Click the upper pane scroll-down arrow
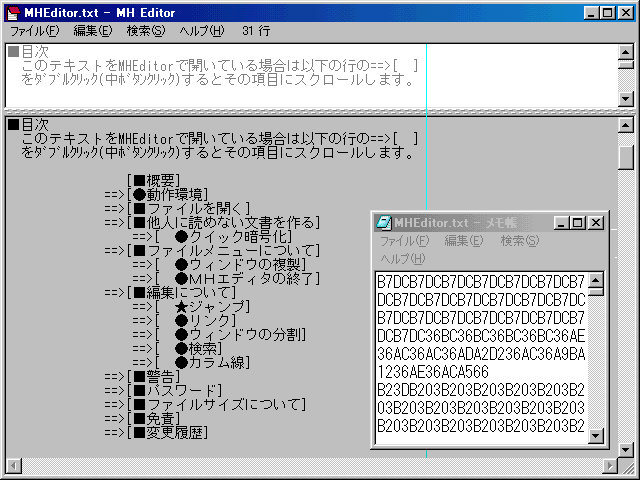640x480 pixels. pyautogui.click(x=626, y=98)
